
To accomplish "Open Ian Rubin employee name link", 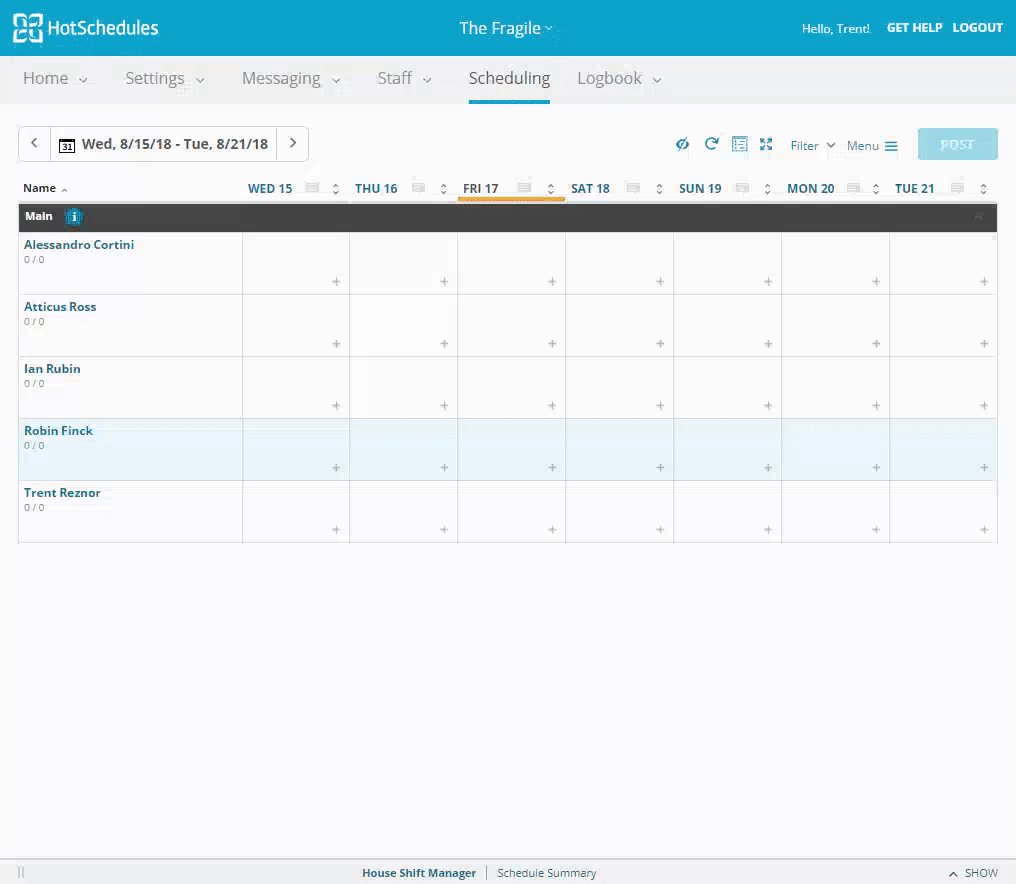I will [x=52, y=369].
